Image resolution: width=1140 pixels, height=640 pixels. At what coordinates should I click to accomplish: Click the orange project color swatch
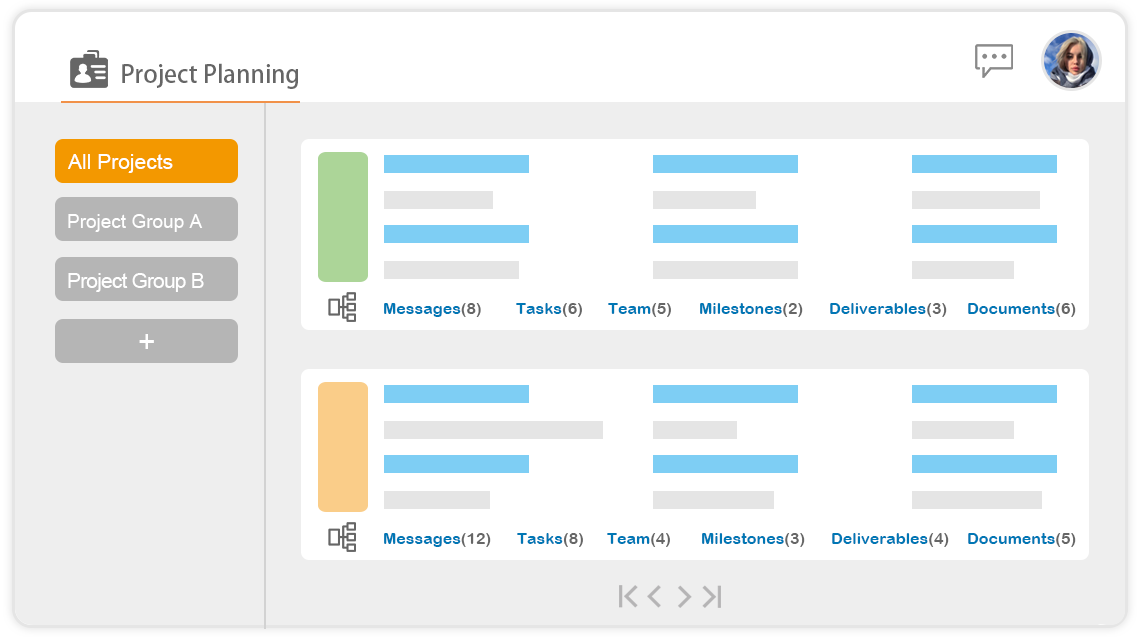pyautogui.click(x=343, y=447)
